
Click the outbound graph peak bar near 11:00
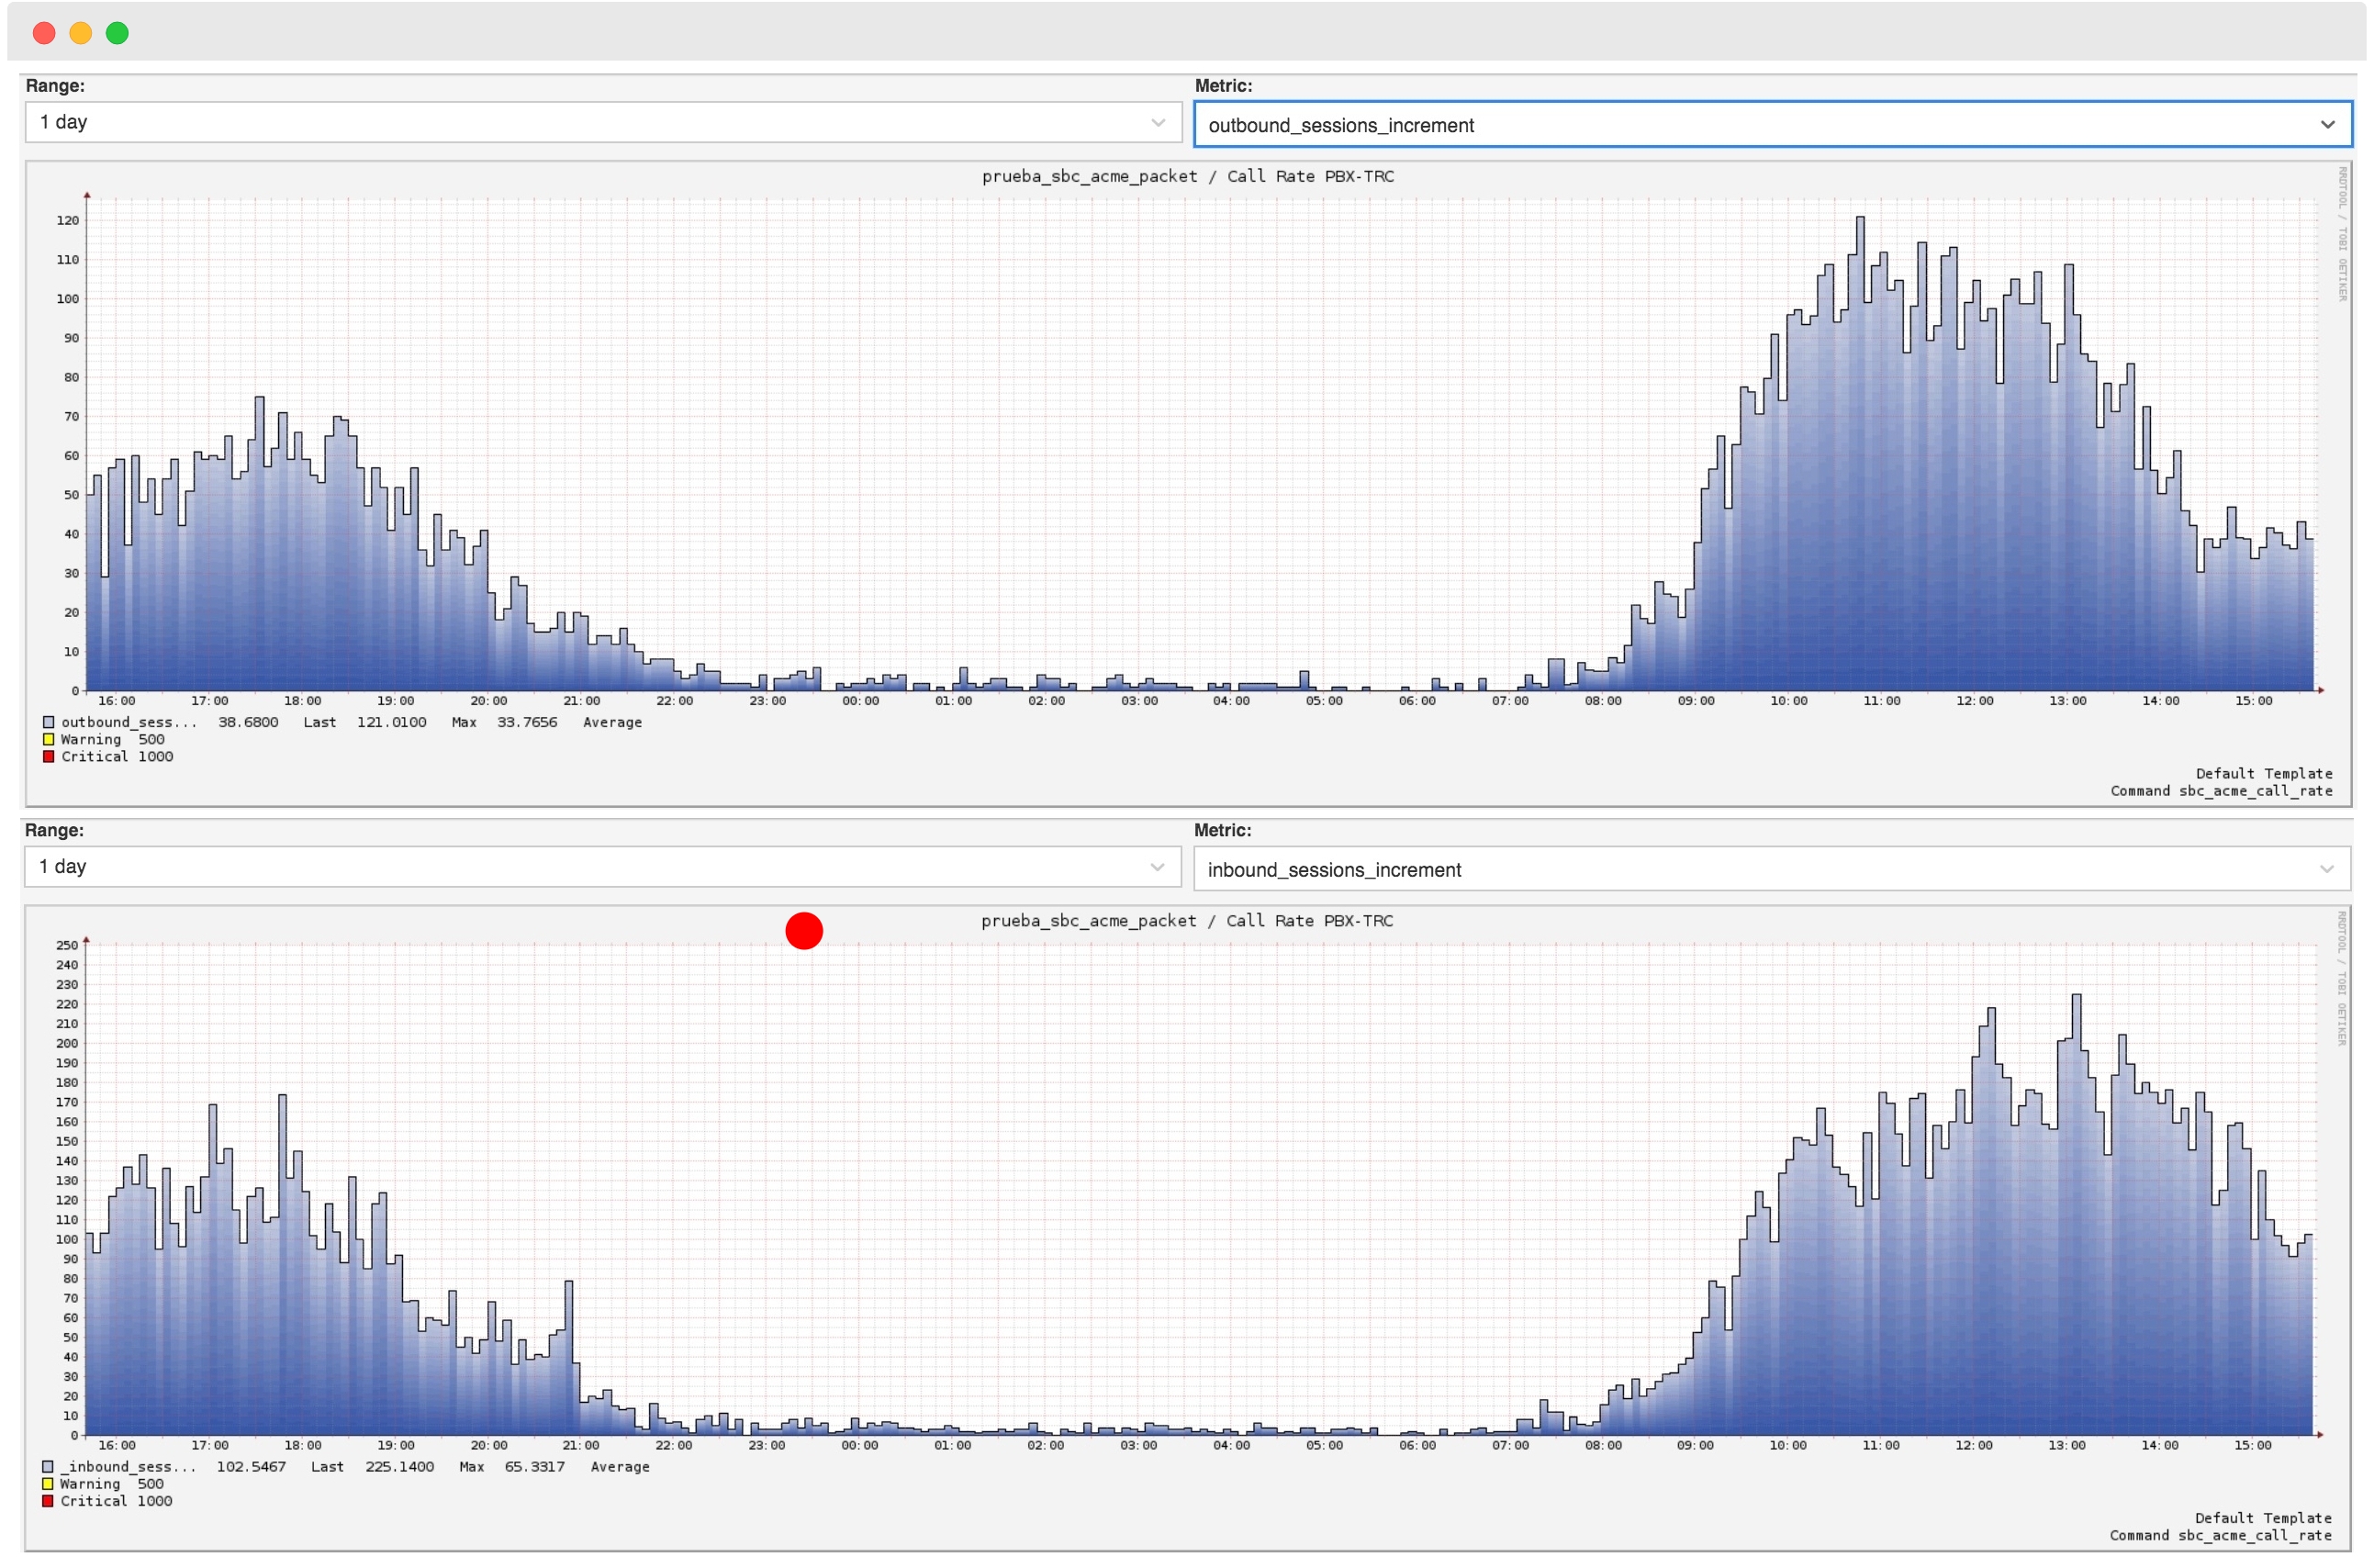[x=1860, y=453]
